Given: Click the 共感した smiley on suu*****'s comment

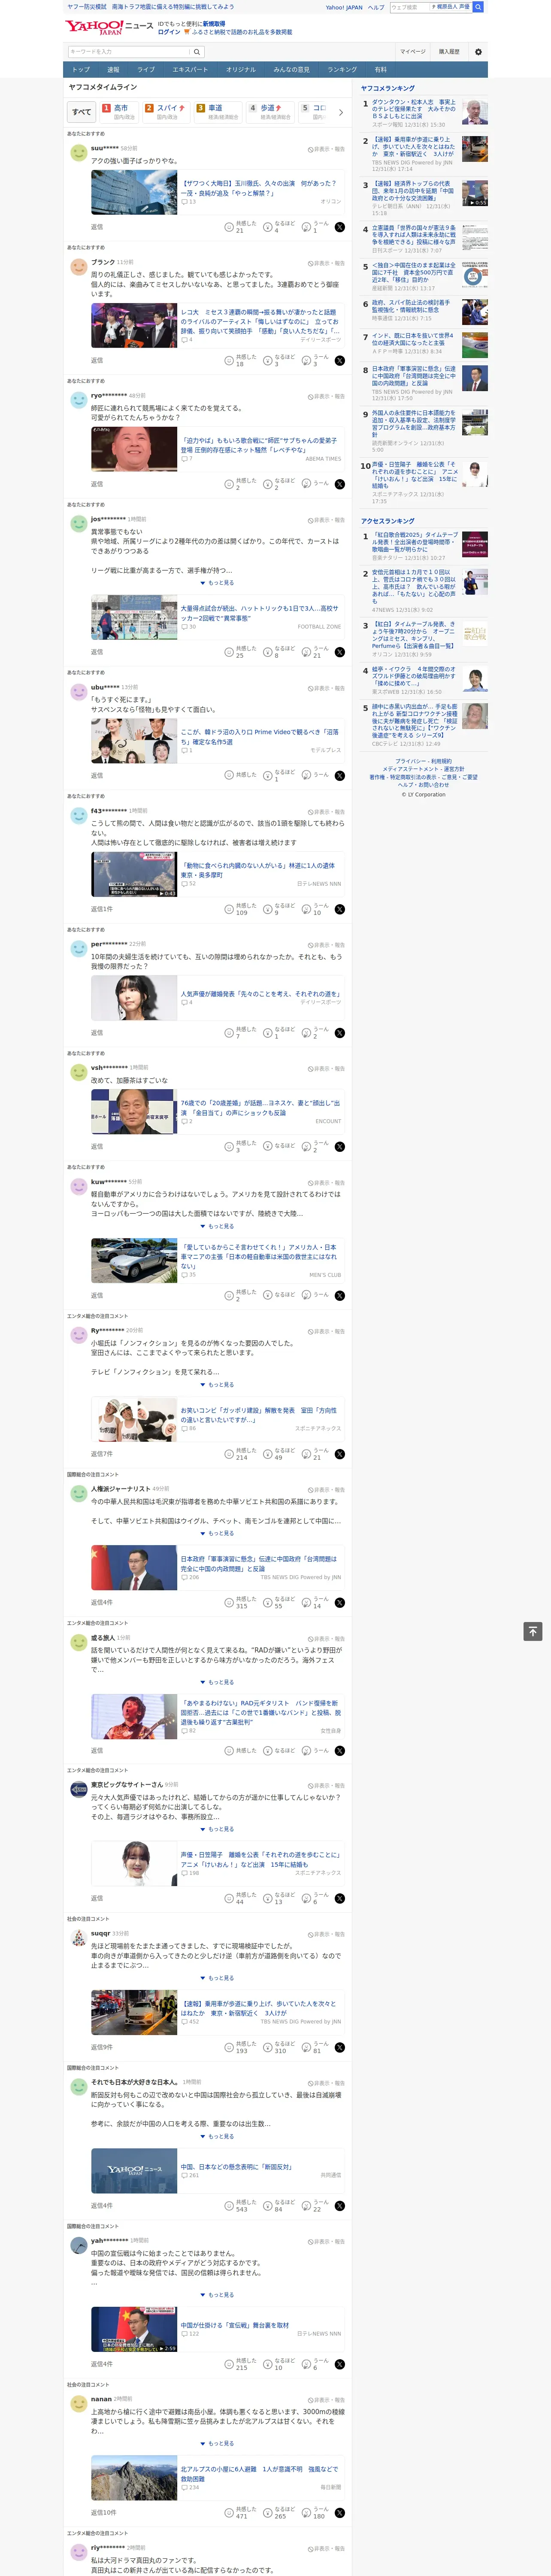Looking at the screenshot, I should 229,227.
